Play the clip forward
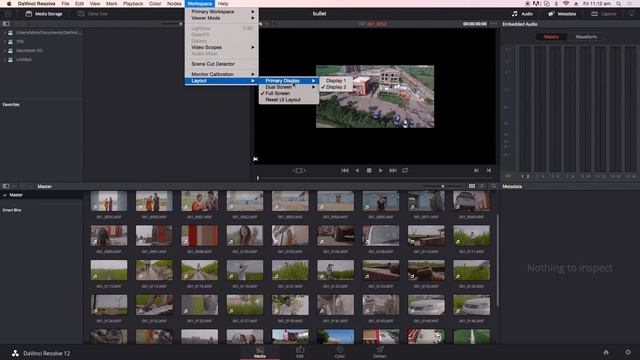 click(x=380, y=171)
